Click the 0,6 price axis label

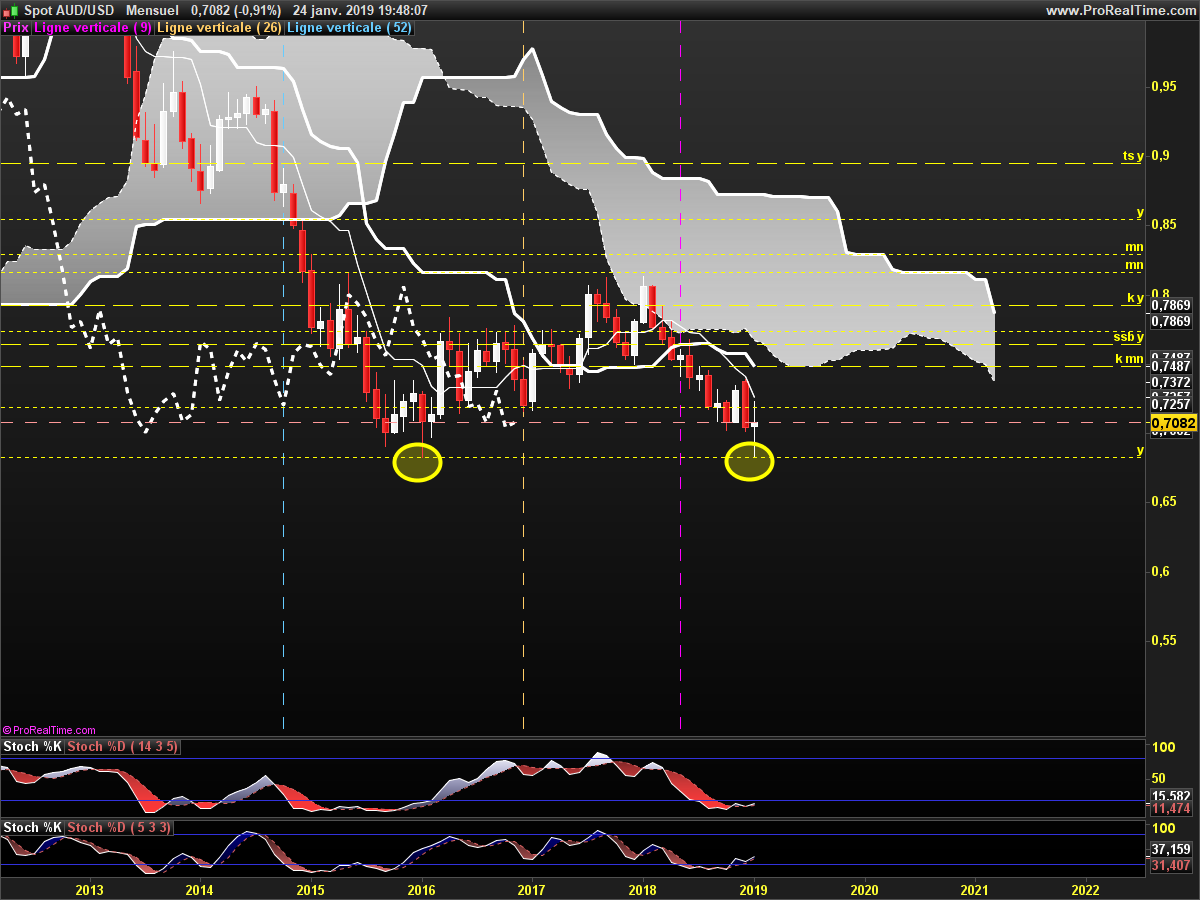coord(1160,571)
